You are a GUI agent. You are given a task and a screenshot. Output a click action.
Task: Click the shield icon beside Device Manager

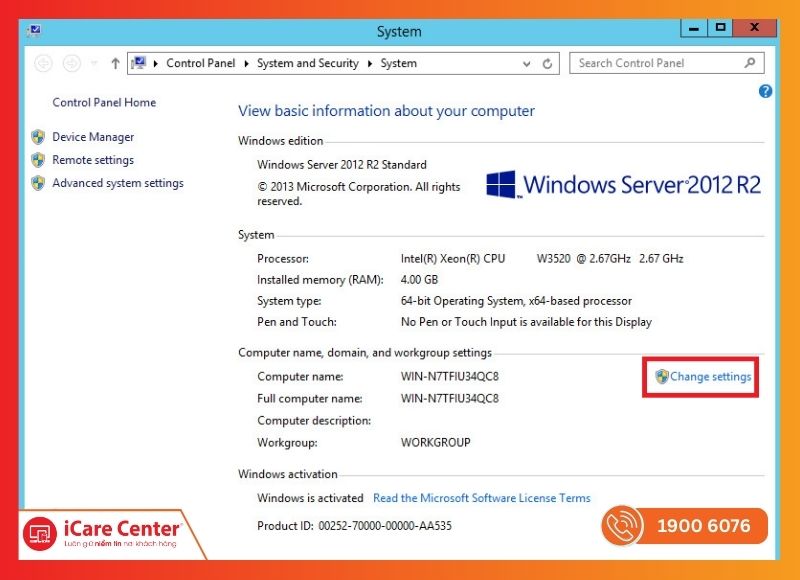coord(38,137)
